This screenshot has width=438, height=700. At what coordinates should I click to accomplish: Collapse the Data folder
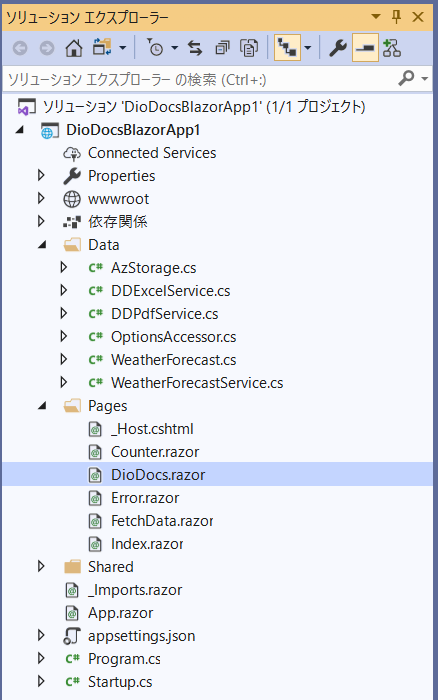tap(42, 245)
